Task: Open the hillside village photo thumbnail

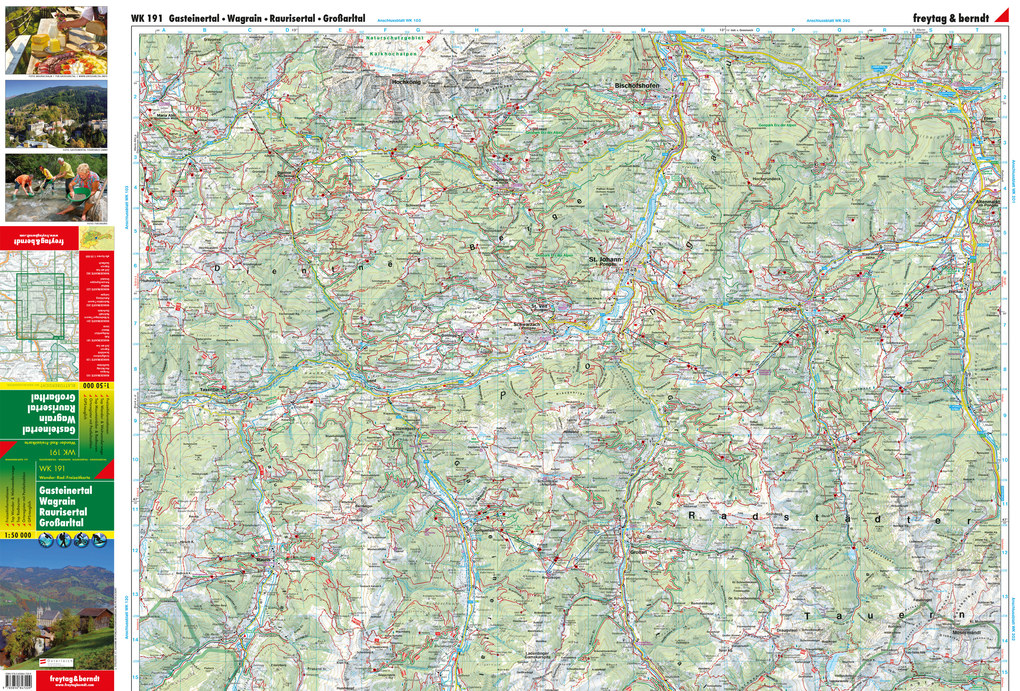Action: 56,115
